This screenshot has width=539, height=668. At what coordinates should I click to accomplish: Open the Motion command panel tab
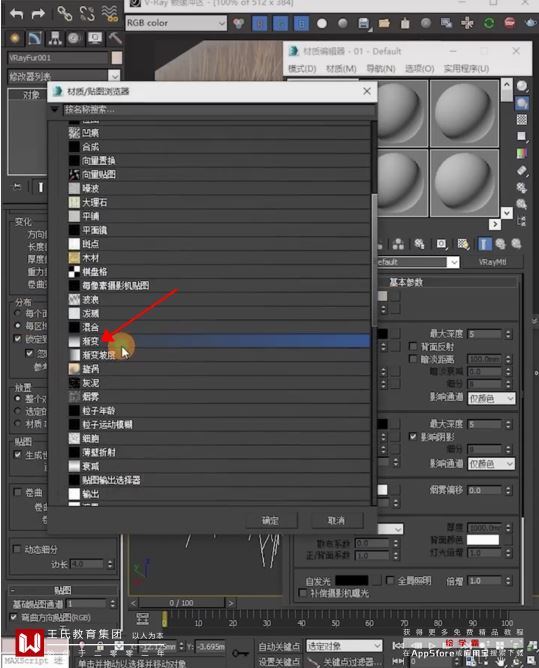pyautogui.click(x=74, y=39)
